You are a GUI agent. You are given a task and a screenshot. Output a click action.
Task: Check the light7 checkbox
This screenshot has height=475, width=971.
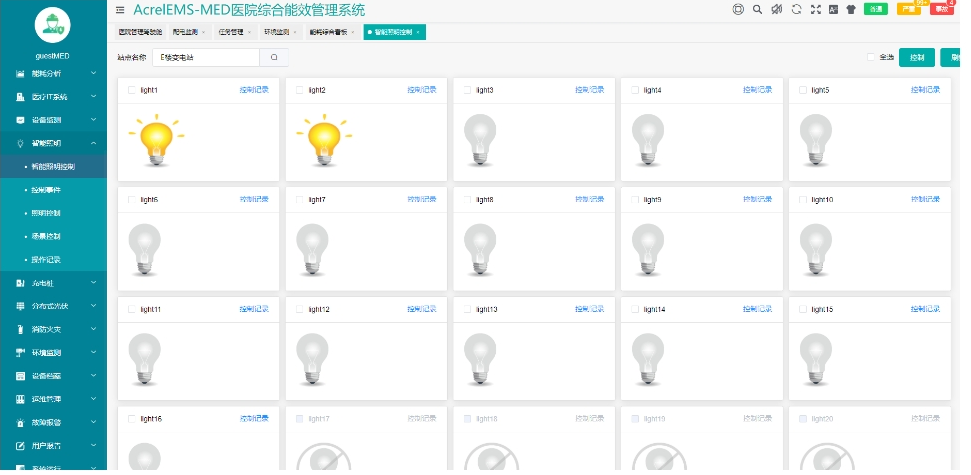(x=299, y=200)
